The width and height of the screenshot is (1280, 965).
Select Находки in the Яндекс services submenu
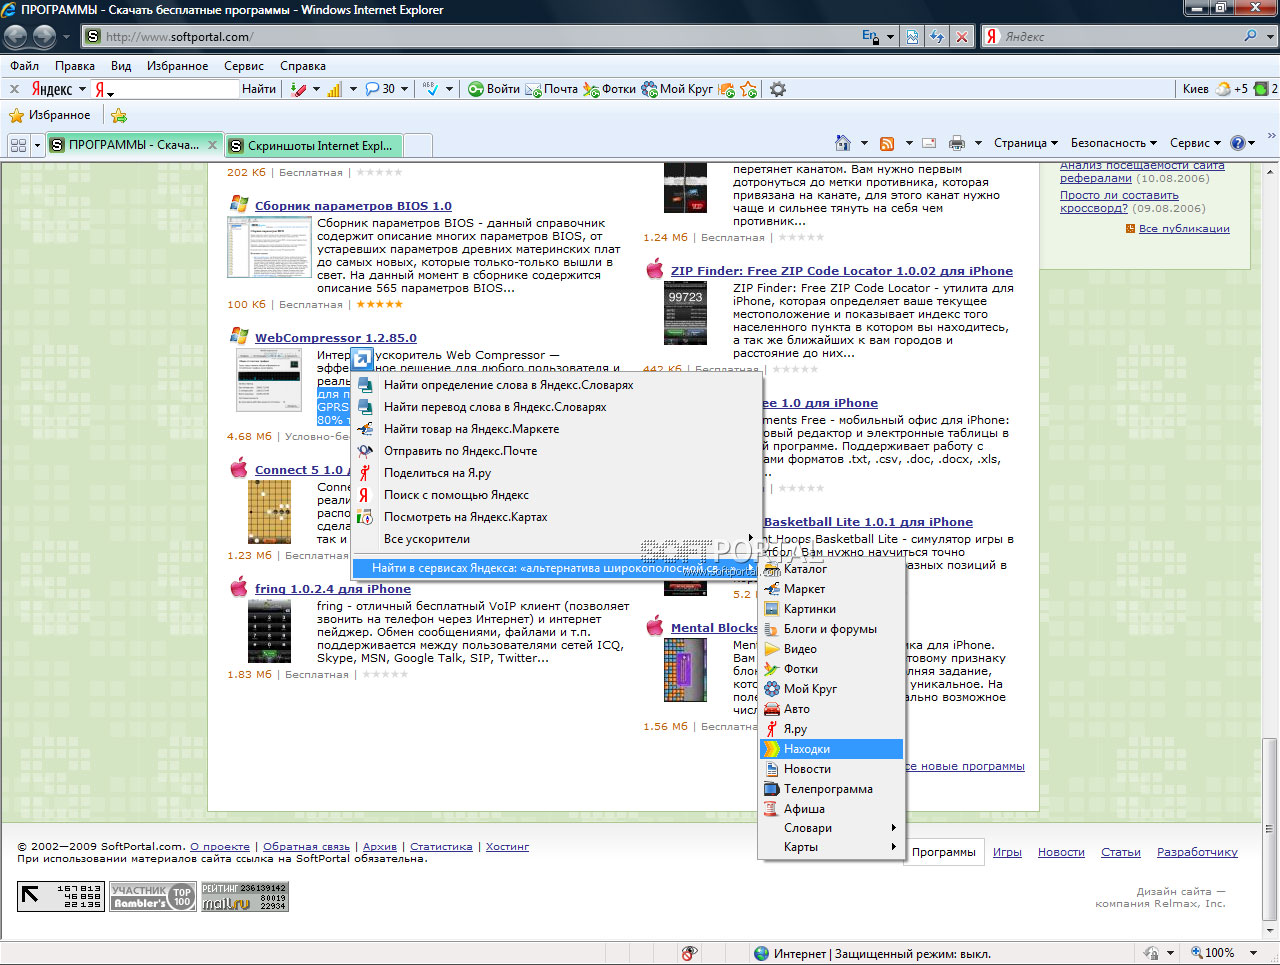click(x=832, y=749)
